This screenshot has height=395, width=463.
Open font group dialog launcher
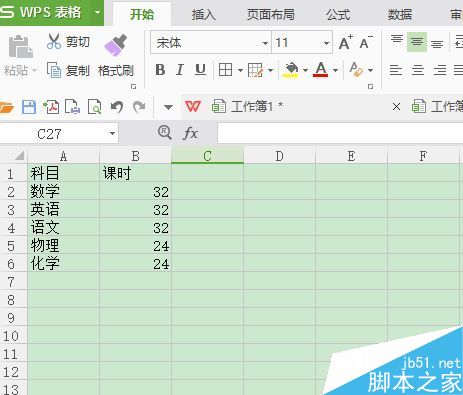pyautogui.click(x=370, y=87)
